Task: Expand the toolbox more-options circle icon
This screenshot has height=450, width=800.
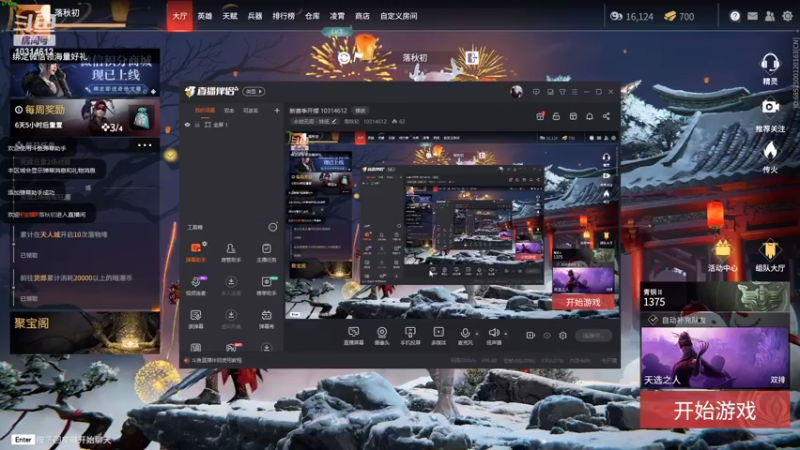Action: [273, 227]
